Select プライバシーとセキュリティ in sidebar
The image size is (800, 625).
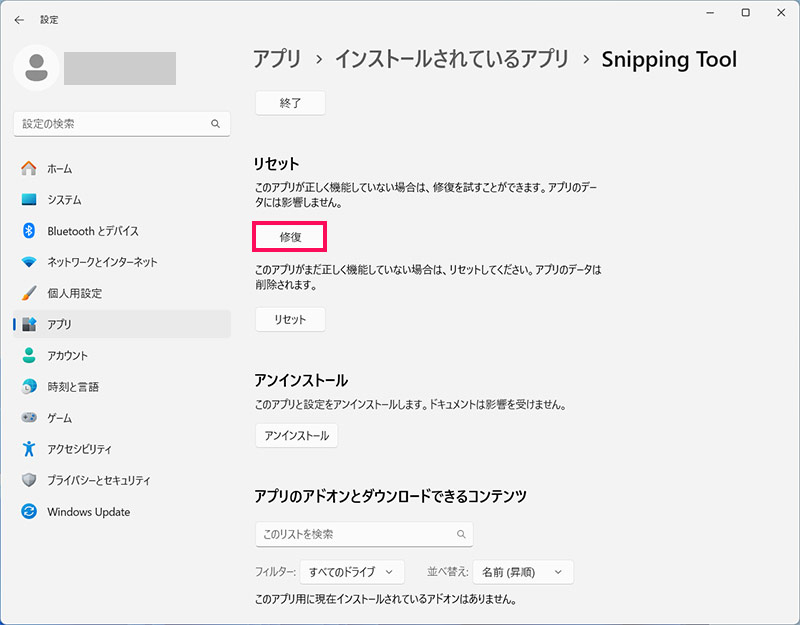coord(122,480)
